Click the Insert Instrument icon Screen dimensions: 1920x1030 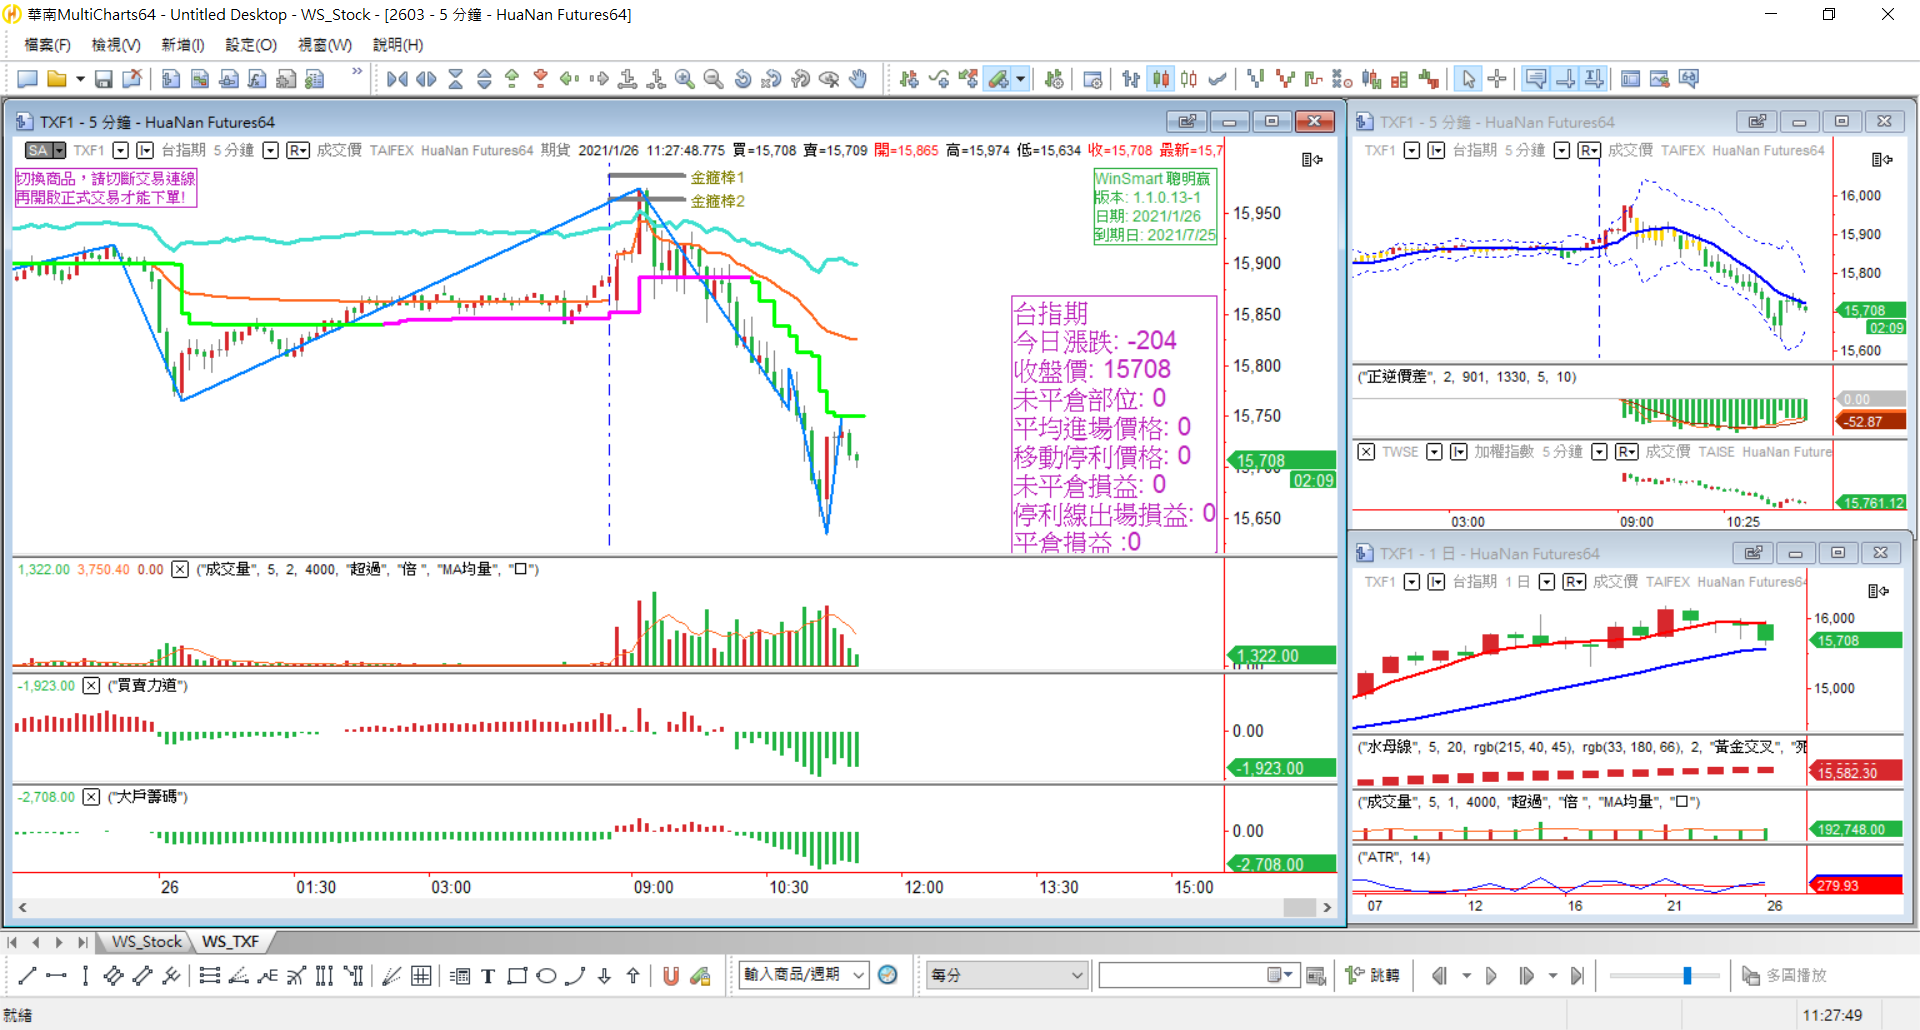tap(909, 79)
